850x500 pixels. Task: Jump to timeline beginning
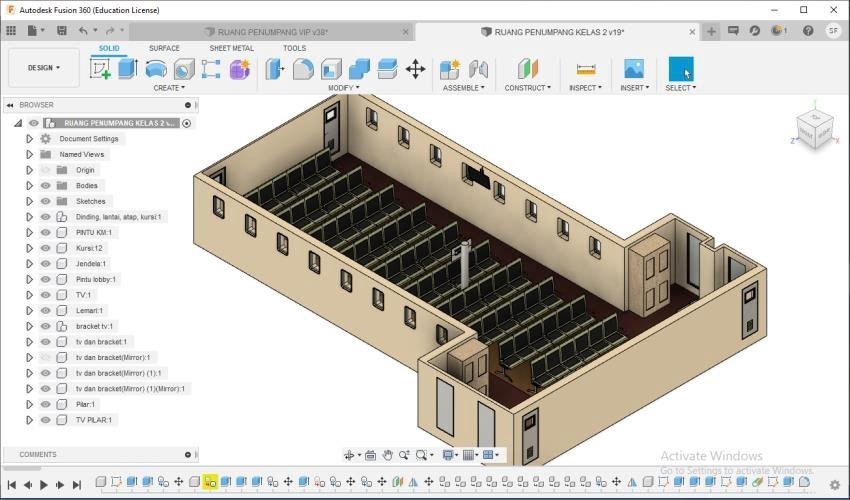coord(11,485)
